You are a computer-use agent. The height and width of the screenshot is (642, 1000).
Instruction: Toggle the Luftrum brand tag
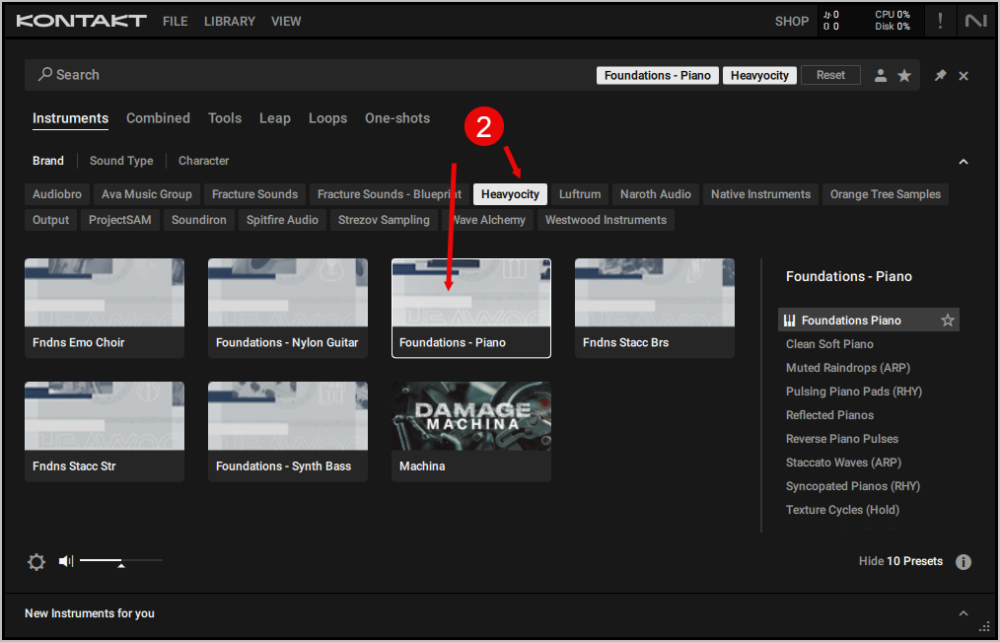pos(580,194)
